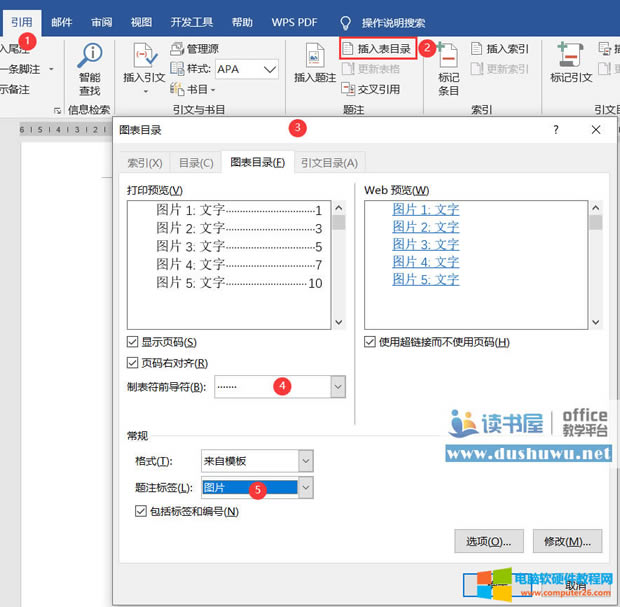Screen dimensions: 620x607
Task: Expand the 制表符前导符 dropdown
Action: pyautogui.click(x=337, y=387)
